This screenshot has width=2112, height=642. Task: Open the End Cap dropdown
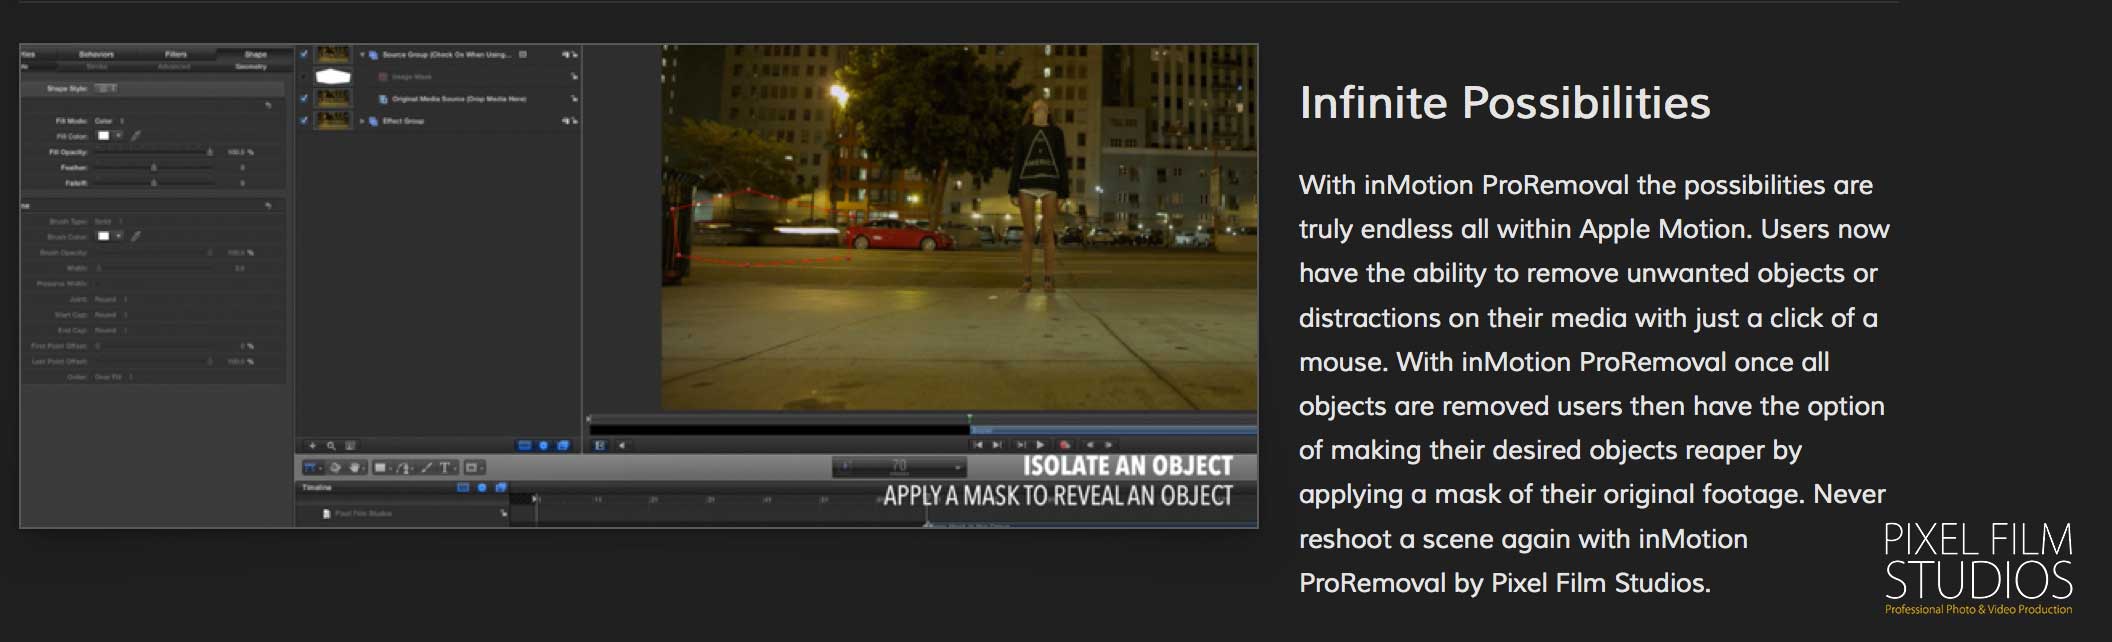pyautogui.click(x=111, y=330)
